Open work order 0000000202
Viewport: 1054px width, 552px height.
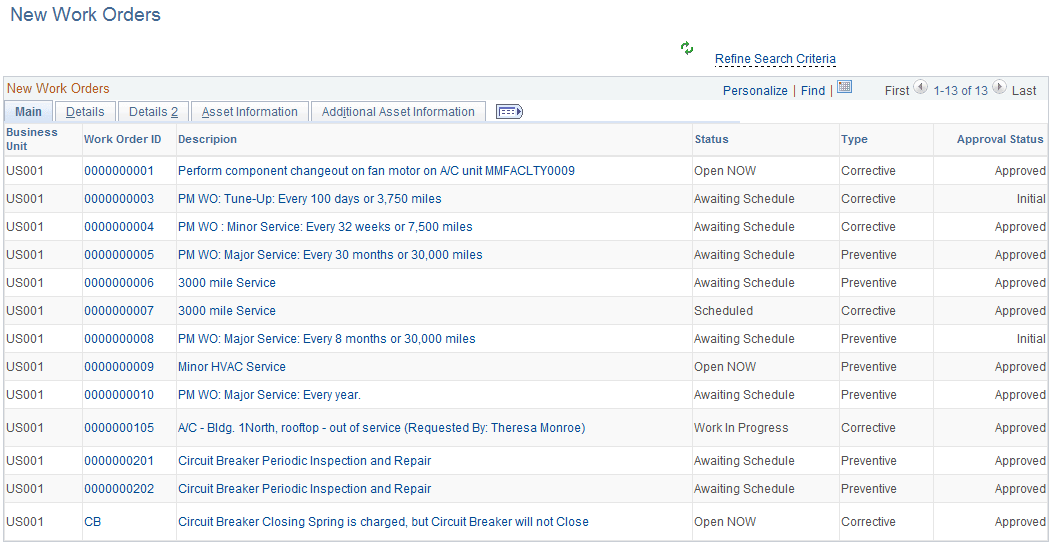pos(119,489)
